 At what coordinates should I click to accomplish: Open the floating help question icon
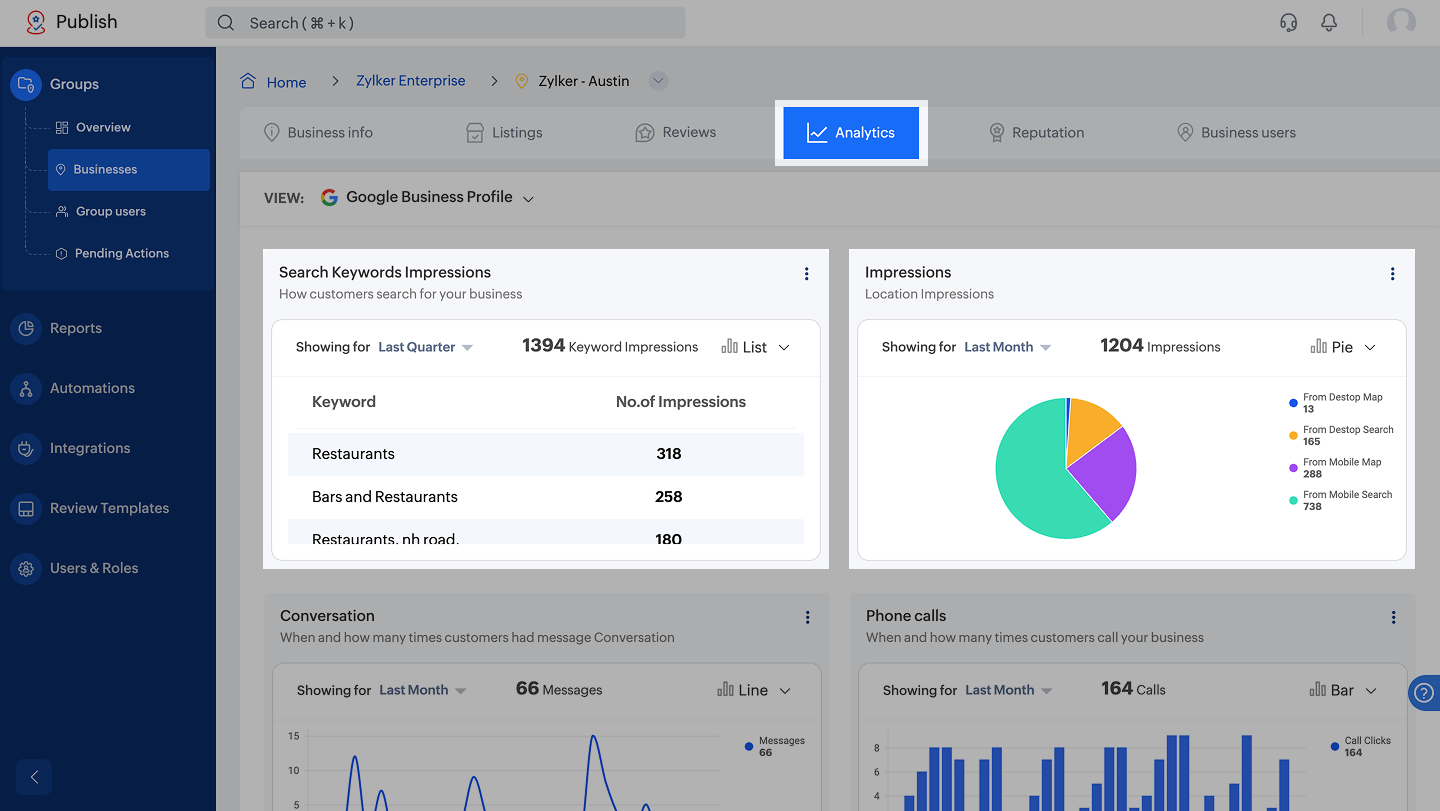pos(1424,693)
